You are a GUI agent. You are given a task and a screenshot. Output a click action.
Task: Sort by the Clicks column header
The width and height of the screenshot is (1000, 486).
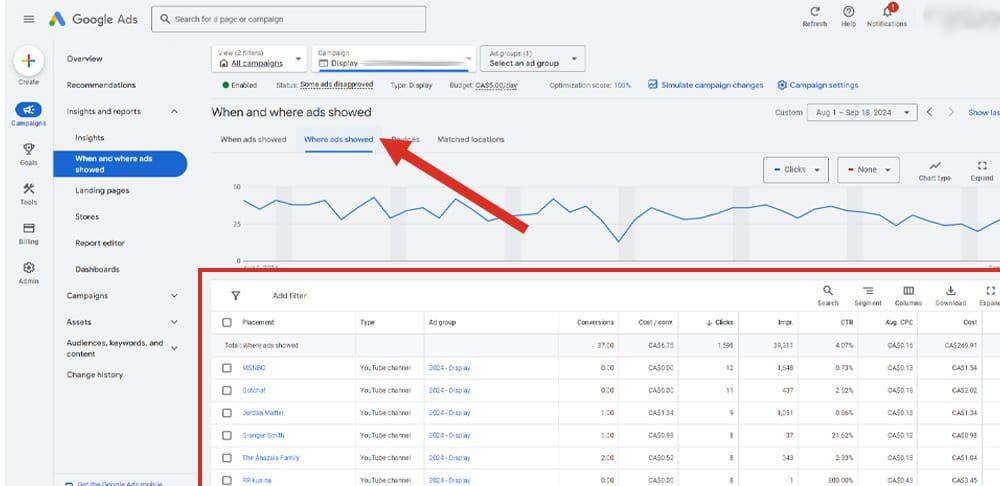click(719, 323)
